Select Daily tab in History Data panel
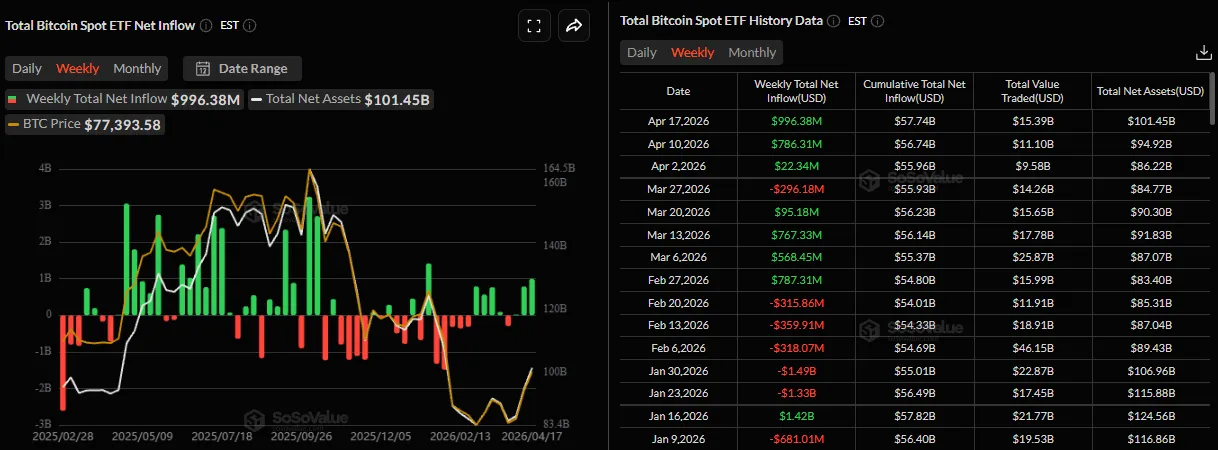The height and width of the screenshot is (450, 1218). click(x=641, y=53)
